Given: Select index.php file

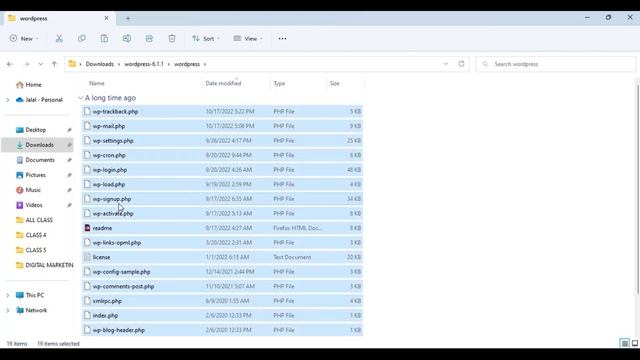Looking at the screenshot, I should pyautogui.click(x=222, y=316).
